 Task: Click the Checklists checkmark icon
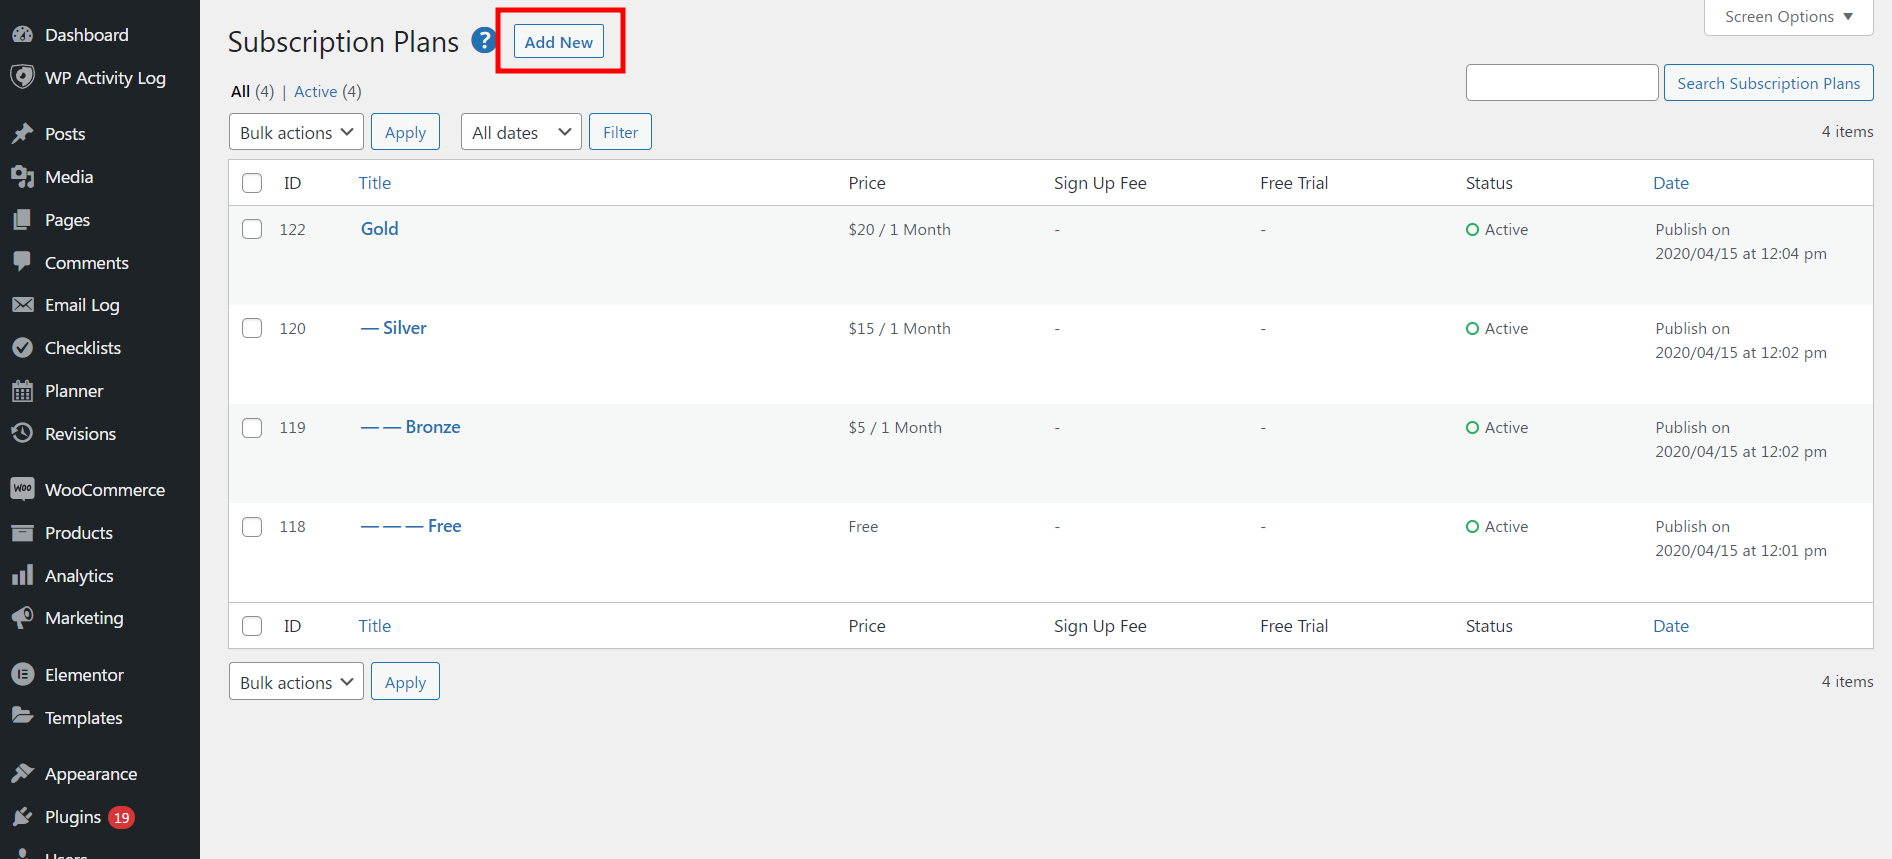(x=22, y=348)
